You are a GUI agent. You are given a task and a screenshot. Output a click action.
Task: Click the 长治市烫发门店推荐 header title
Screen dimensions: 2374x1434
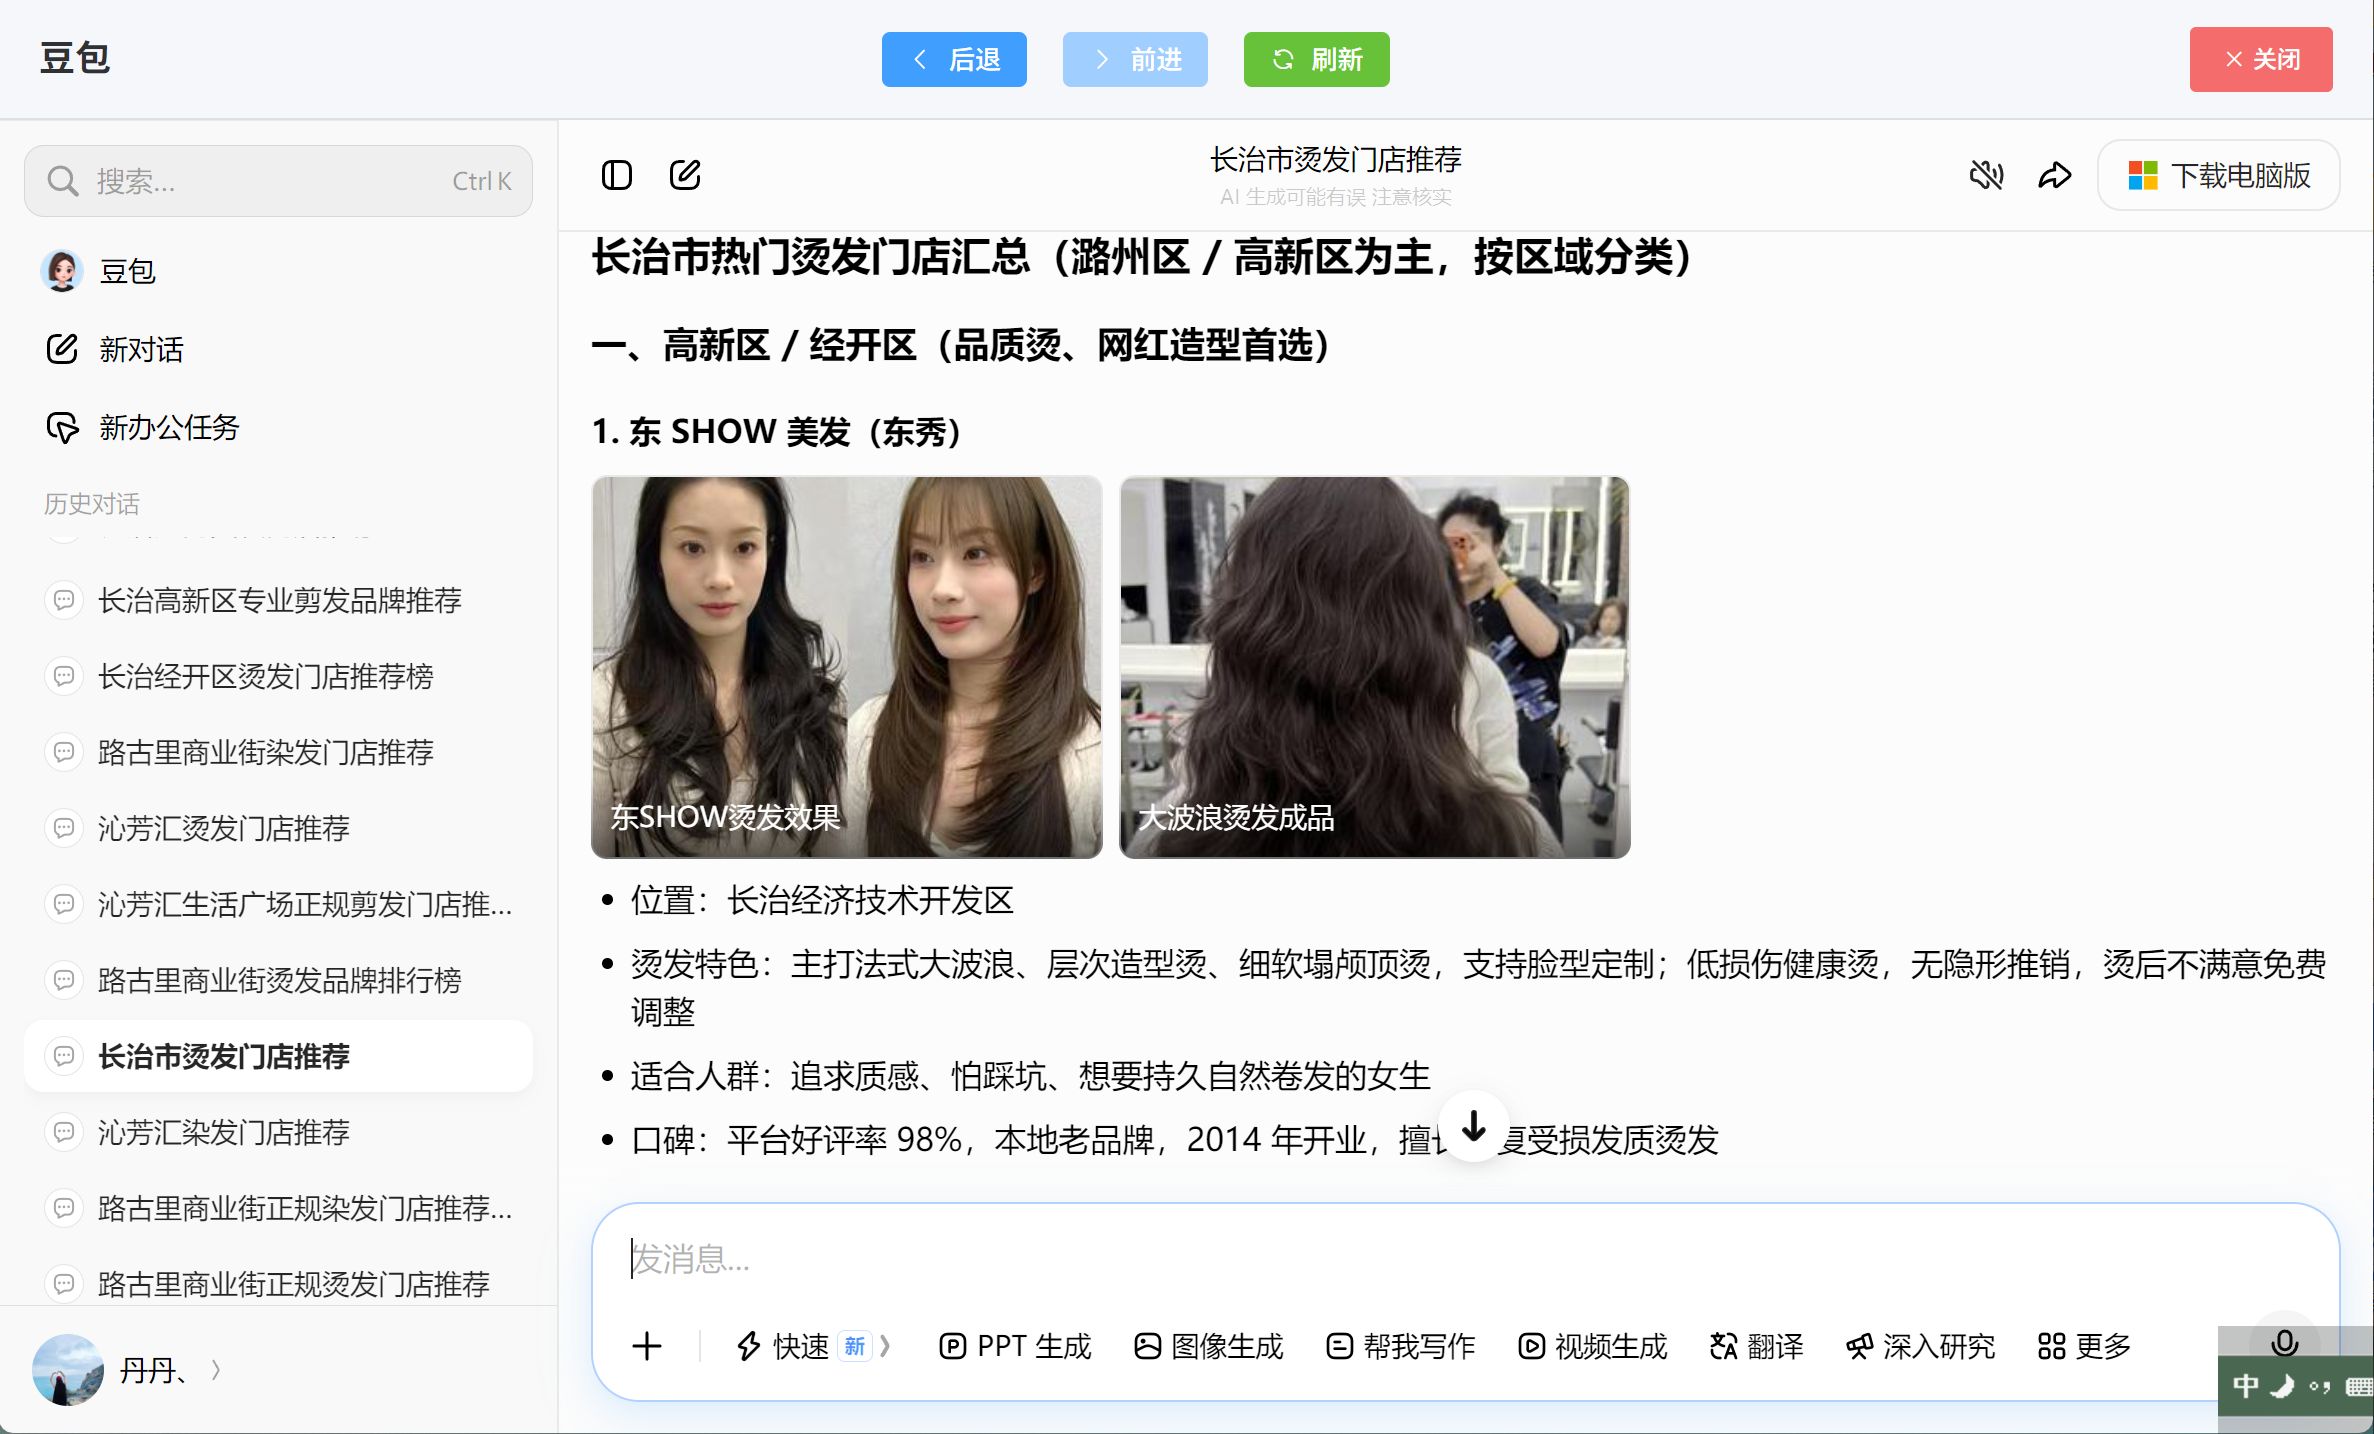tap(1336, 159)
